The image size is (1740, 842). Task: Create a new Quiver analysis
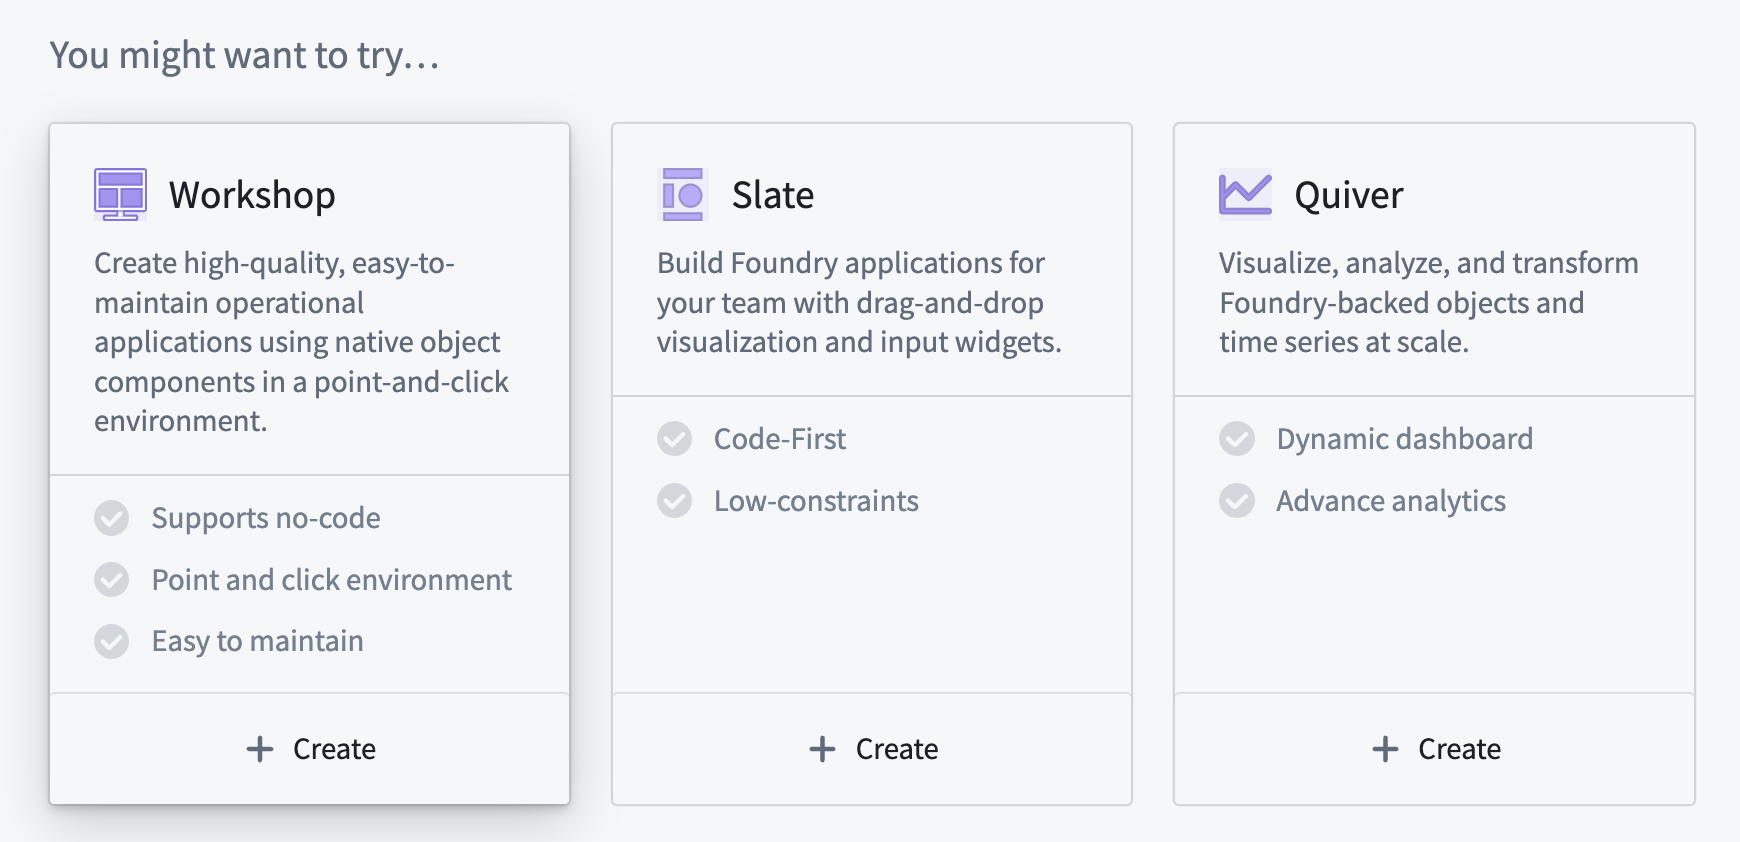[x=1435, y=749]
